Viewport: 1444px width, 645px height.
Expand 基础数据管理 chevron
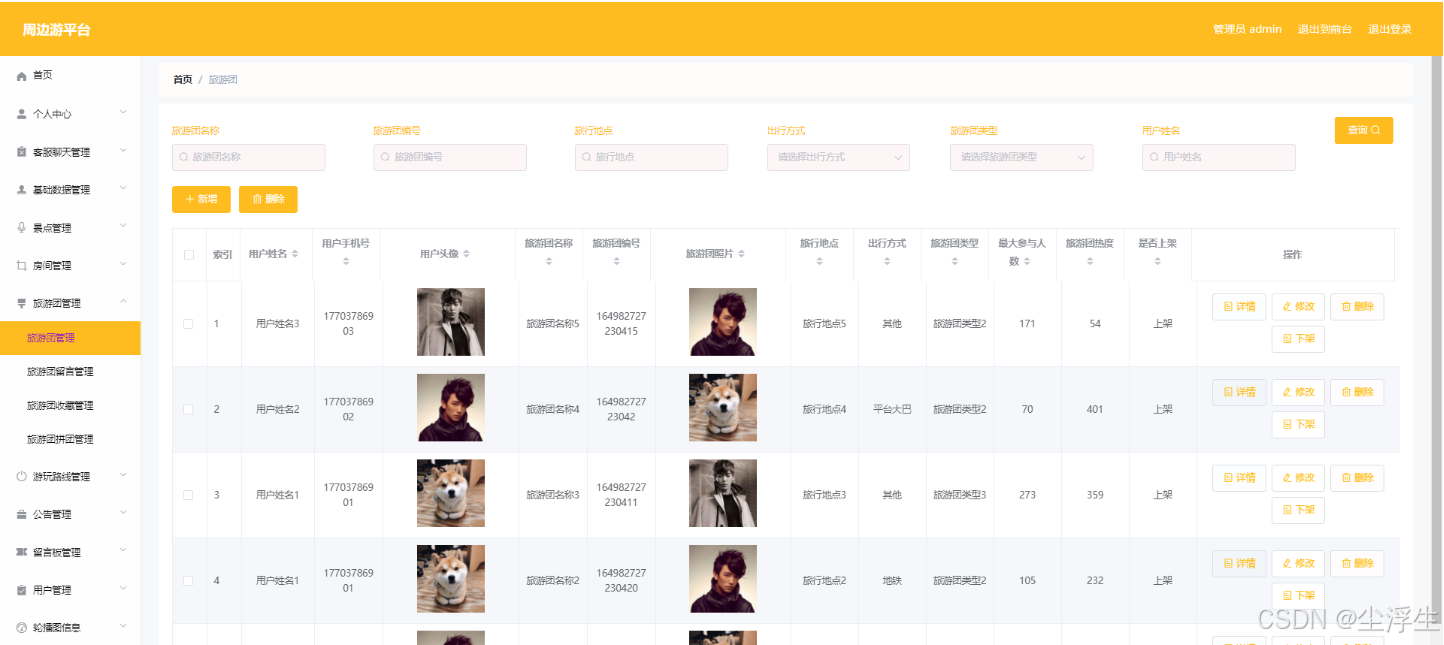pos(123,189)
